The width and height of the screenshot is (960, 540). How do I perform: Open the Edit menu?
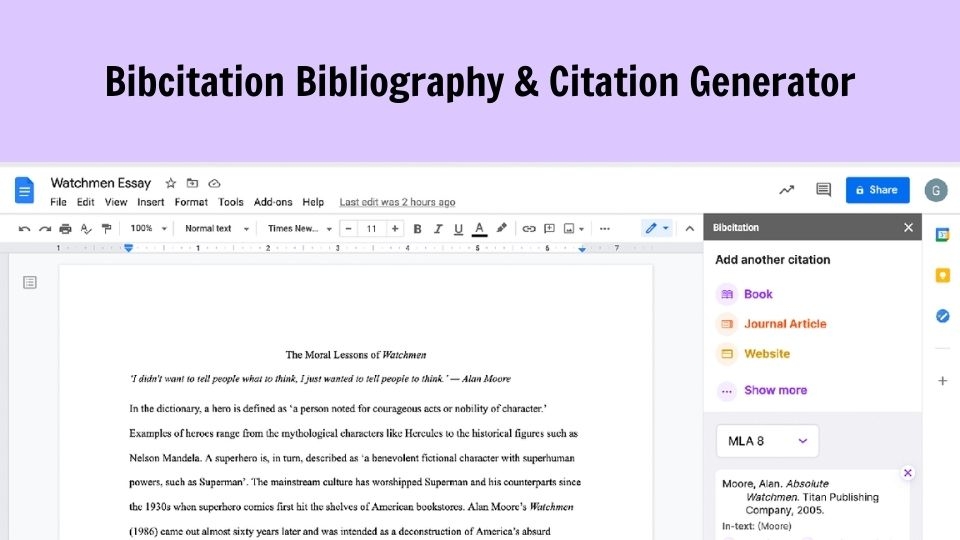click(85, 202)
